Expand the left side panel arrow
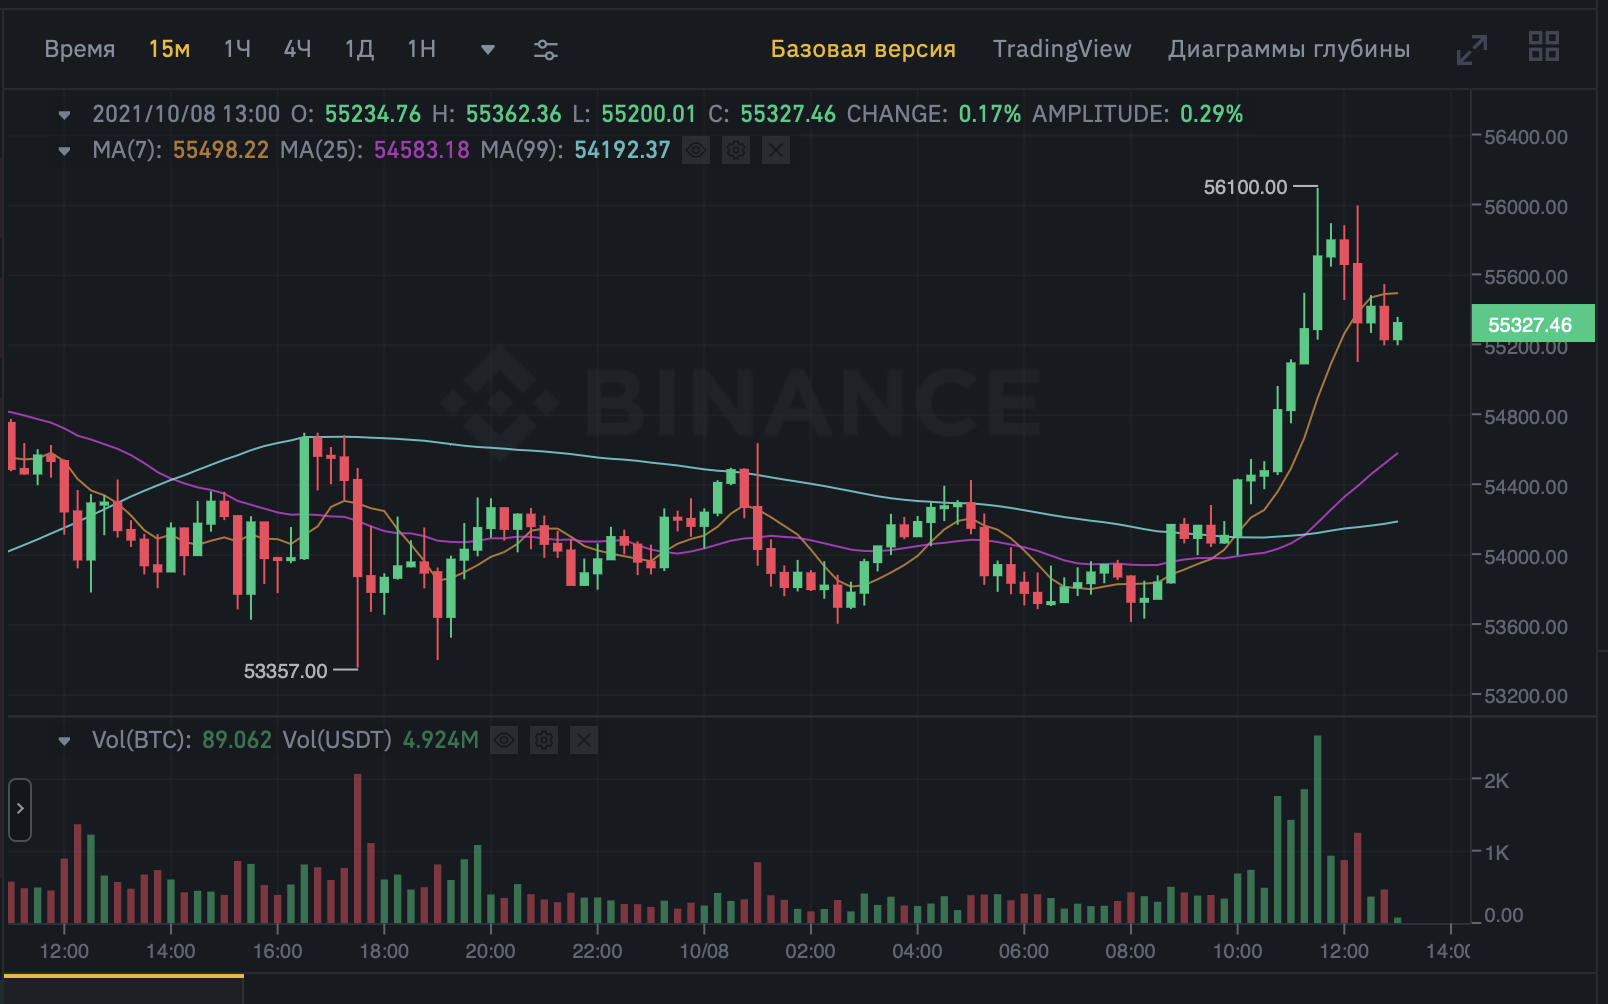The image size is (1608, 1004). pyautogui.click(x=20, y=809)
